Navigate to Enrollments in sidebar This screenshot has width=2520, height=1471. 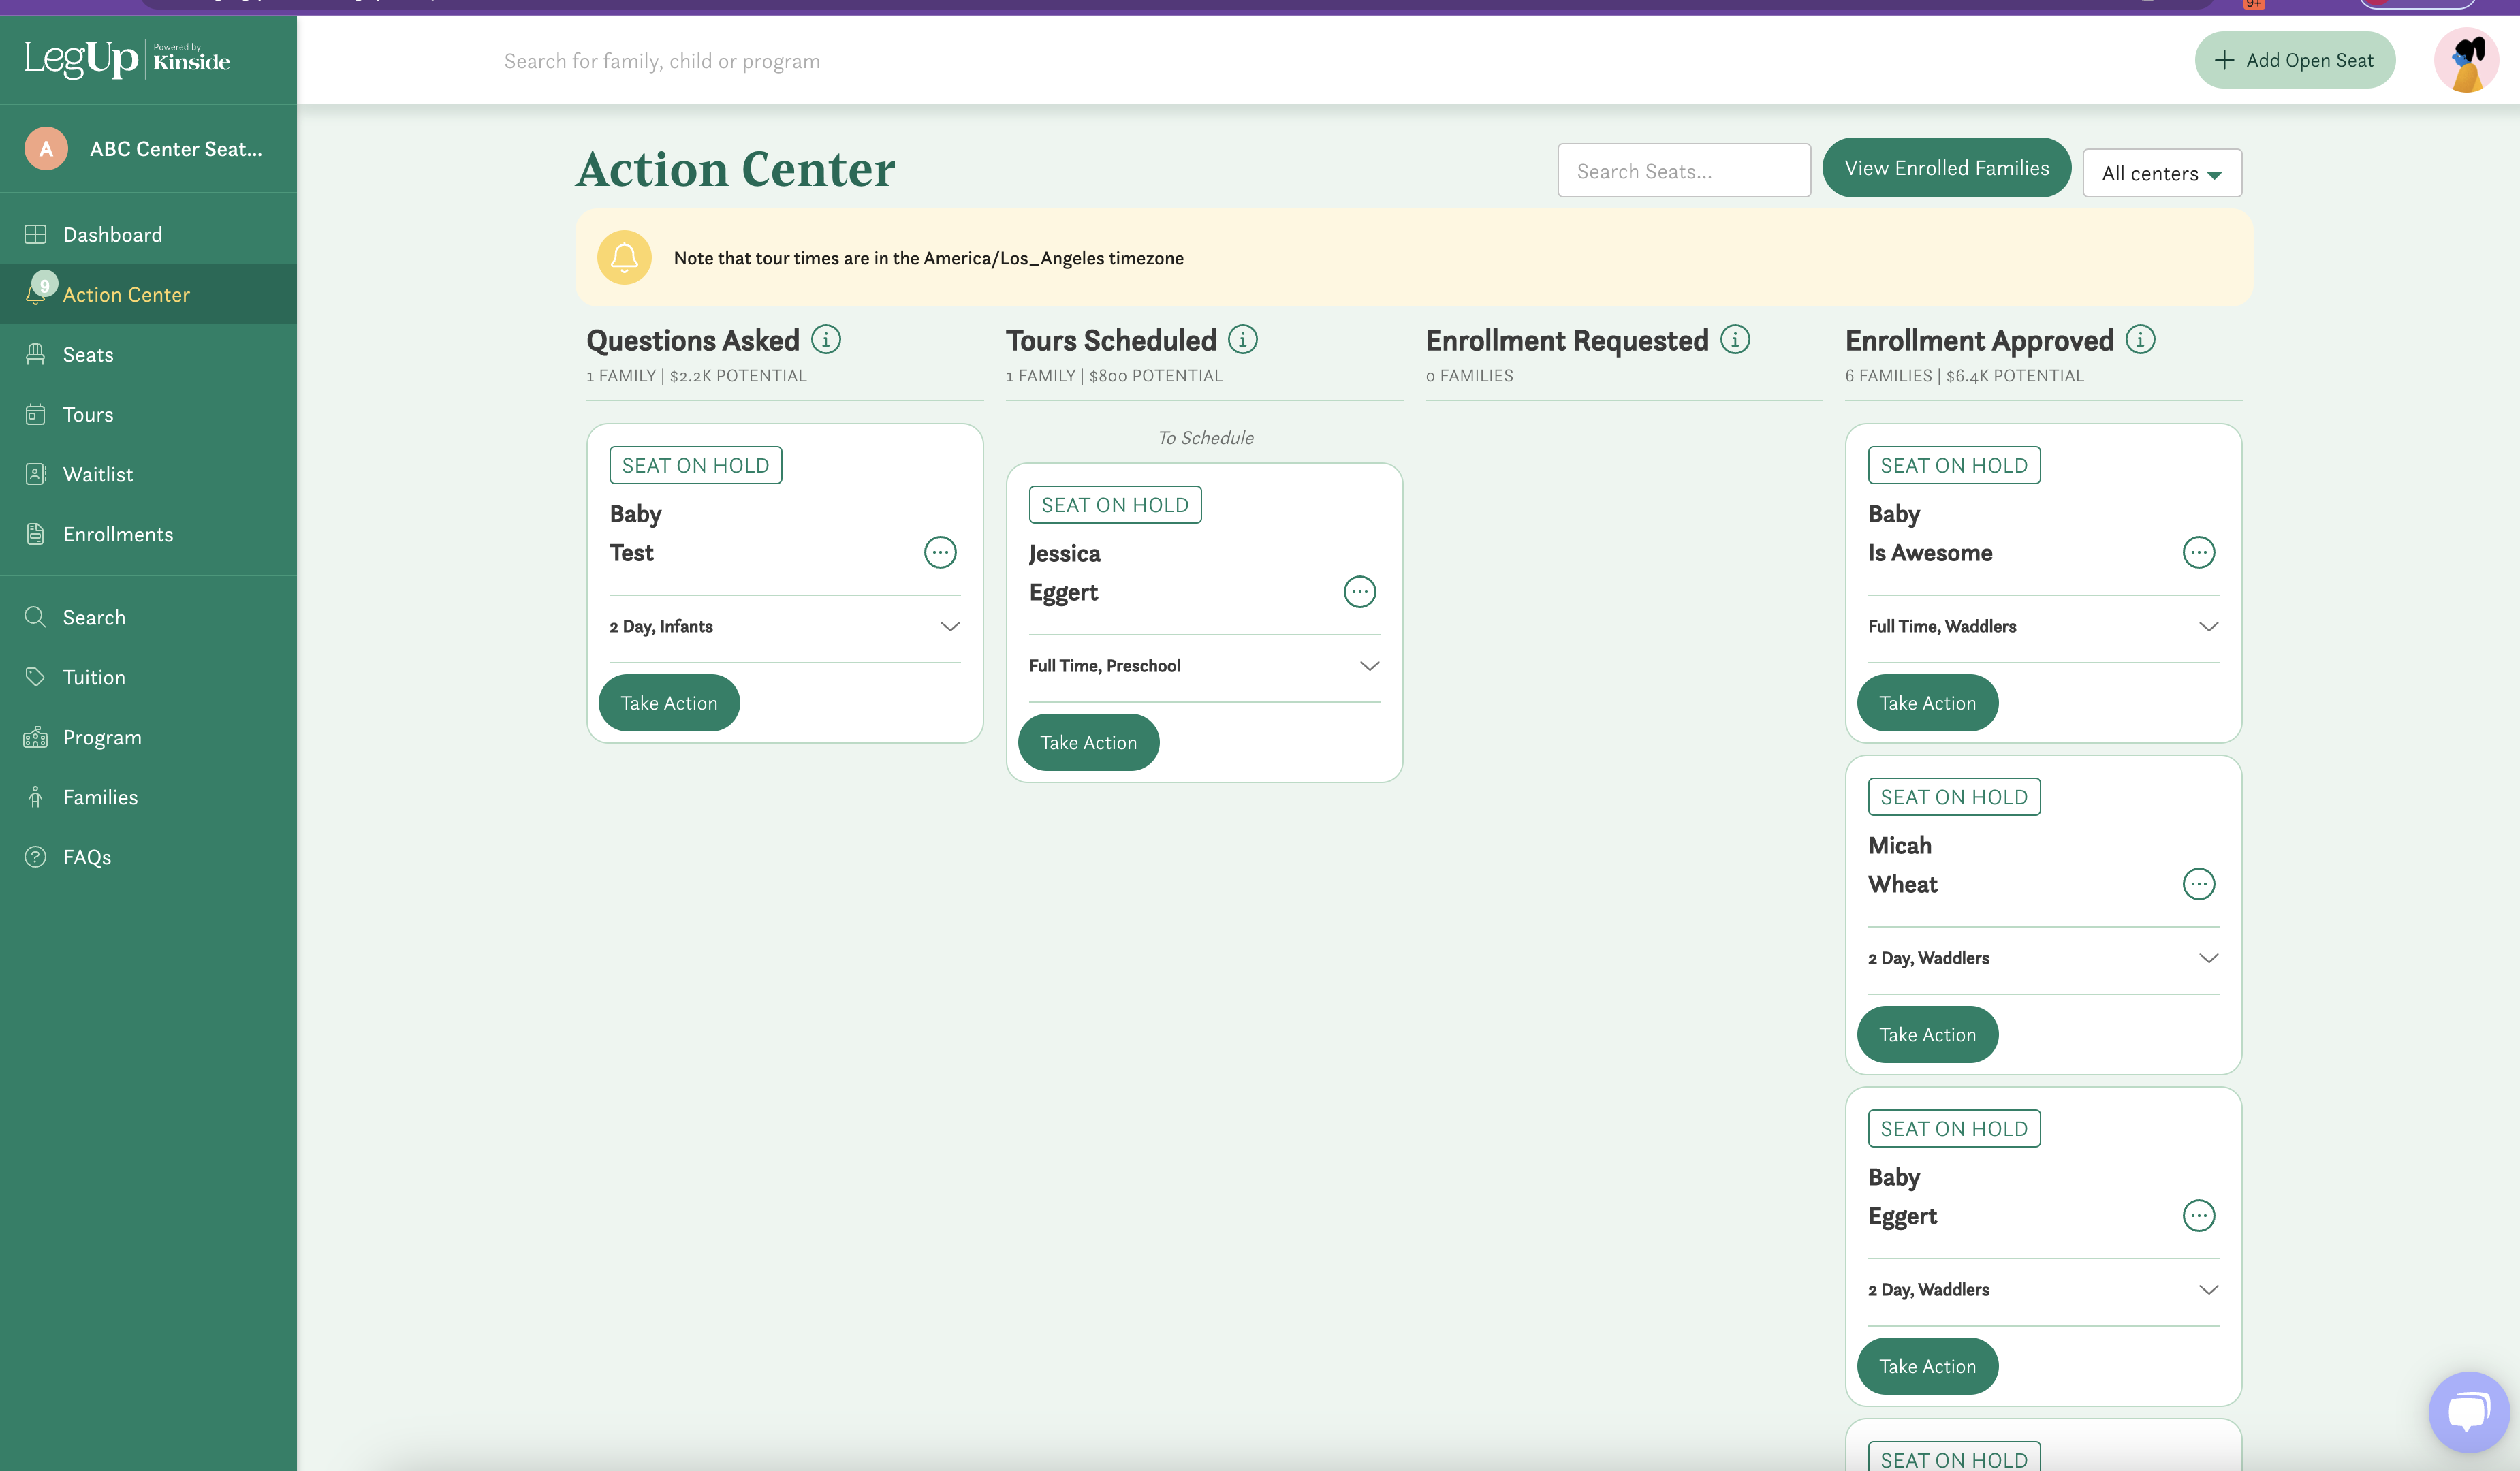pos(148,534)
